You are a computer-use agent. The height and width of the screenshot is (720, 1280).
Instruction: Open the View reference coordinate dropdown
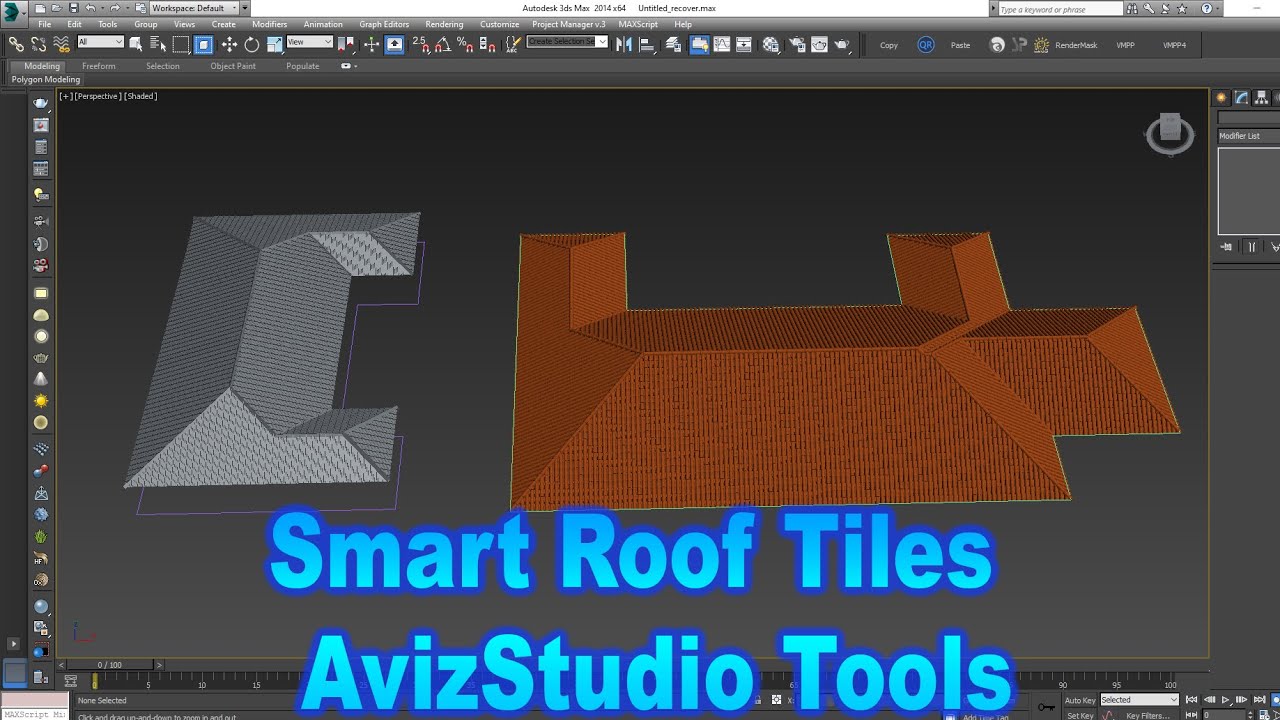[x=310, y=42]
